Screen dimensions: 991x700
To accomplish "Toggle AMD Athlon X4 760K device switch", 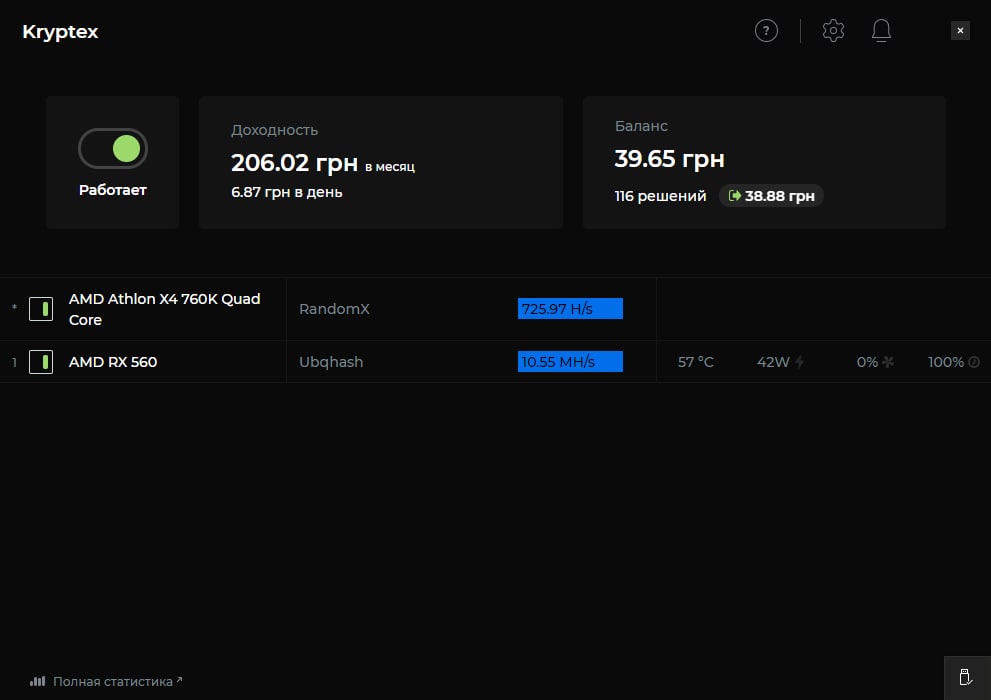I will pyautogui.click(x=41, y=309).
